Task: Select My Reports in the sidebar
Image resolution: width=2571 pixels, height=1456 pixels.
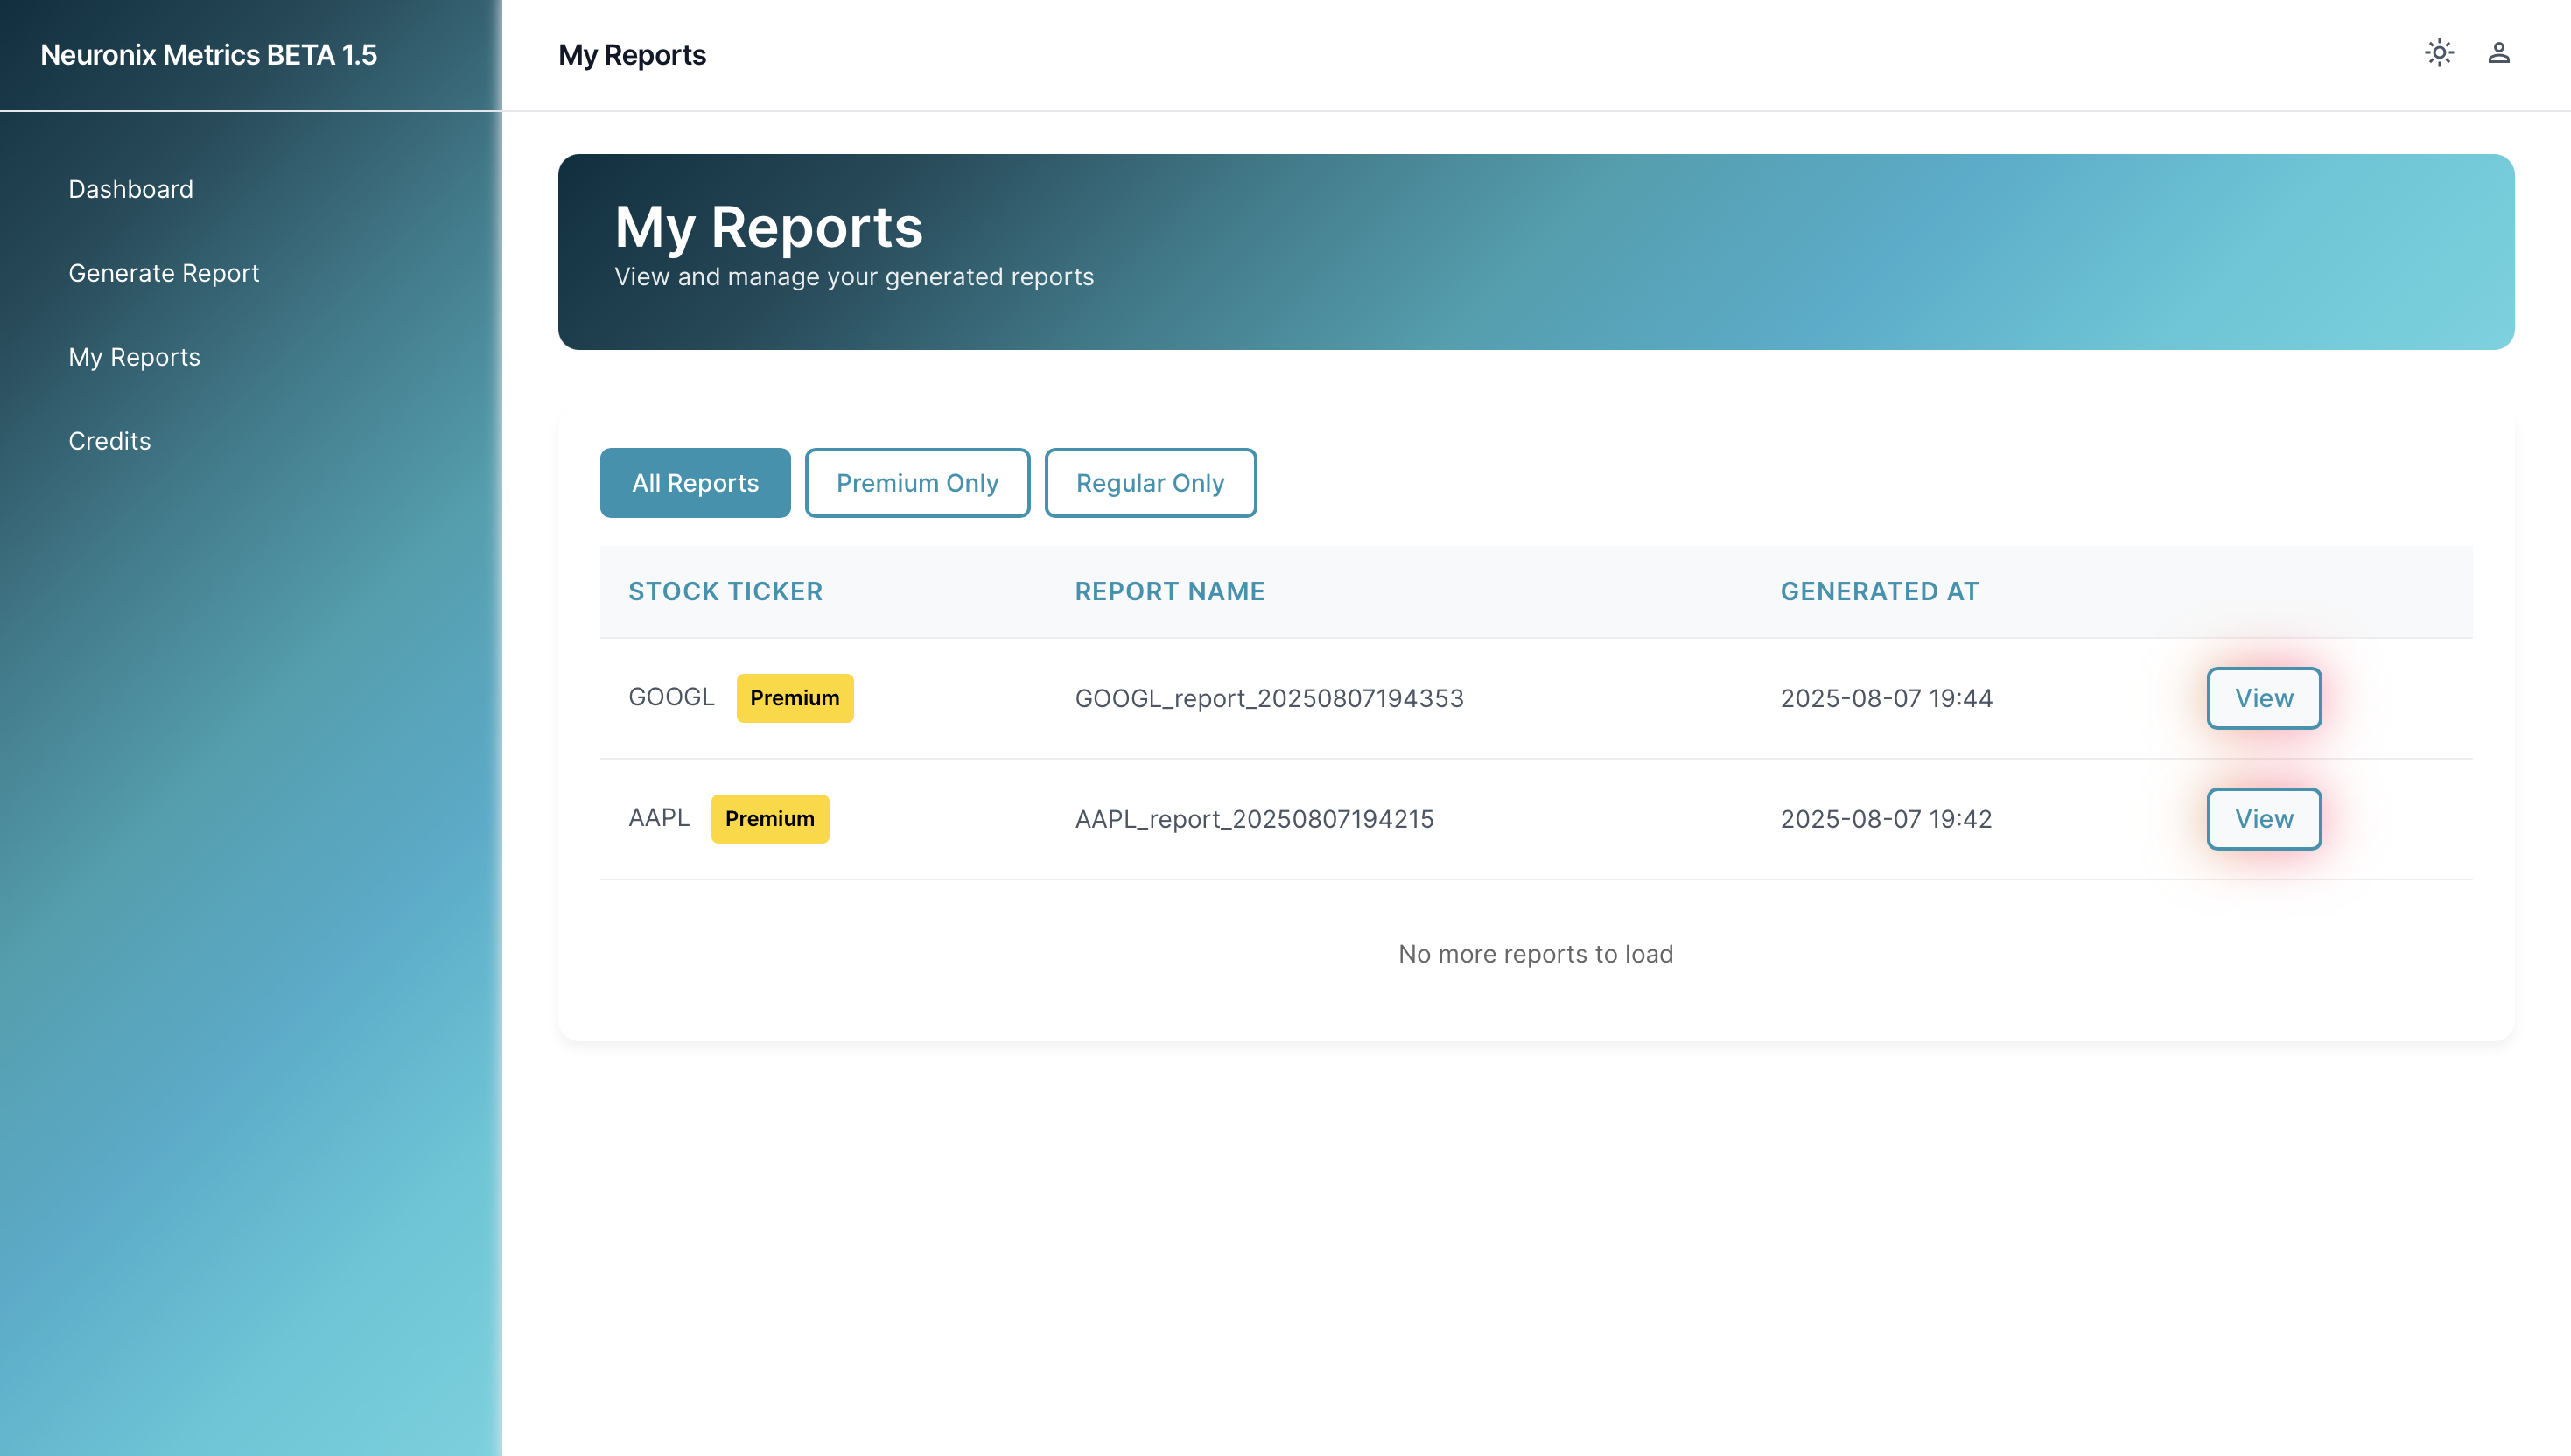Action: tap(134, 357)
